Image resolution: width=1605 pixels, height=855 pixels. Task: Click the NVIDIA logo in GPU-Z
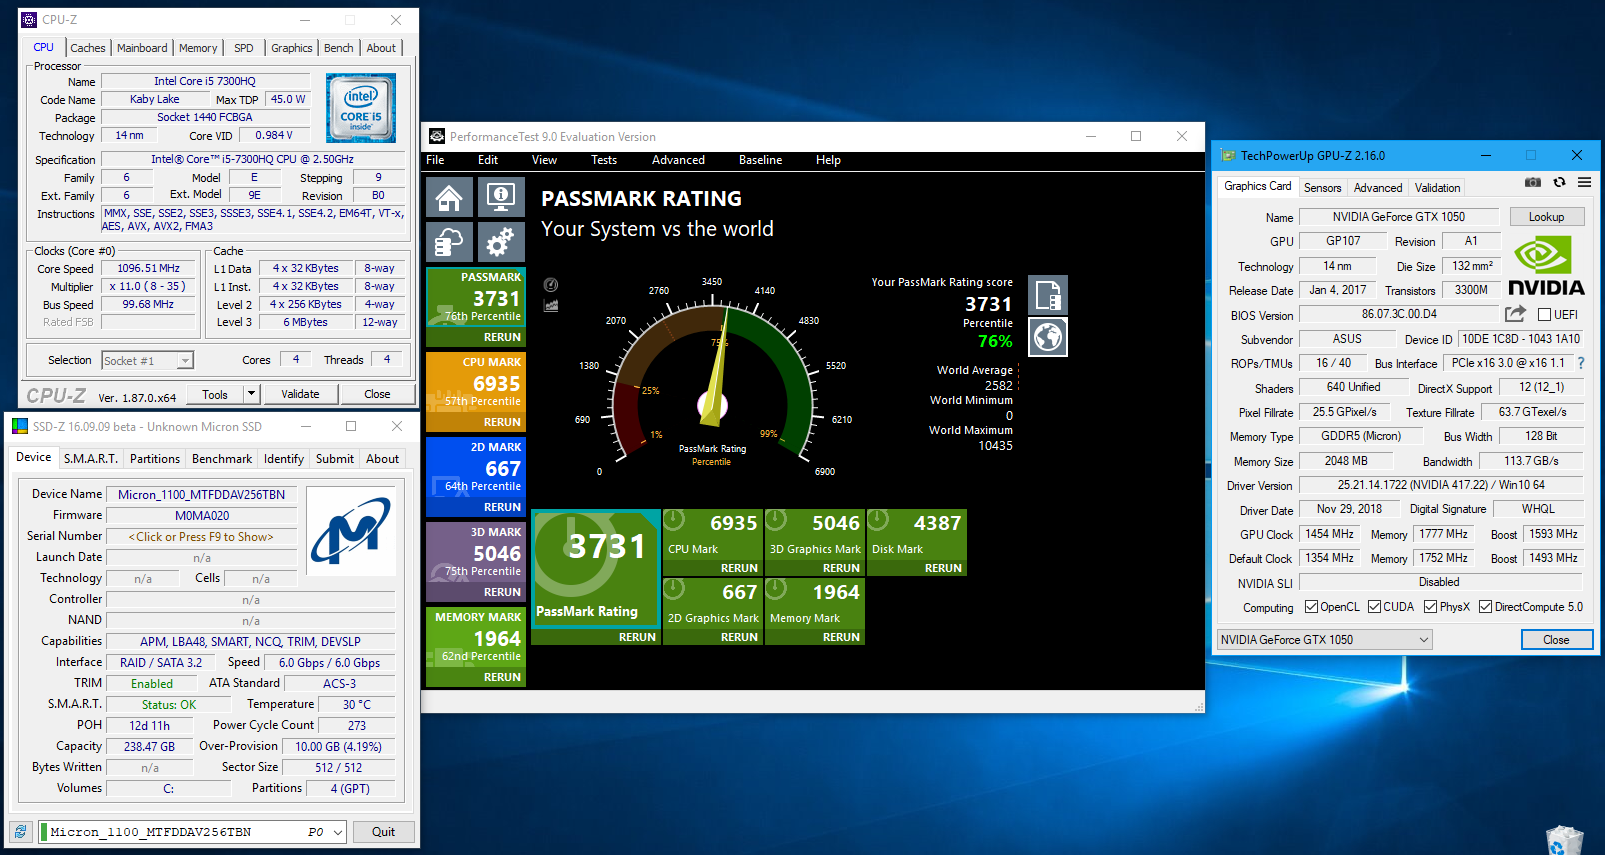[1546, 267]
